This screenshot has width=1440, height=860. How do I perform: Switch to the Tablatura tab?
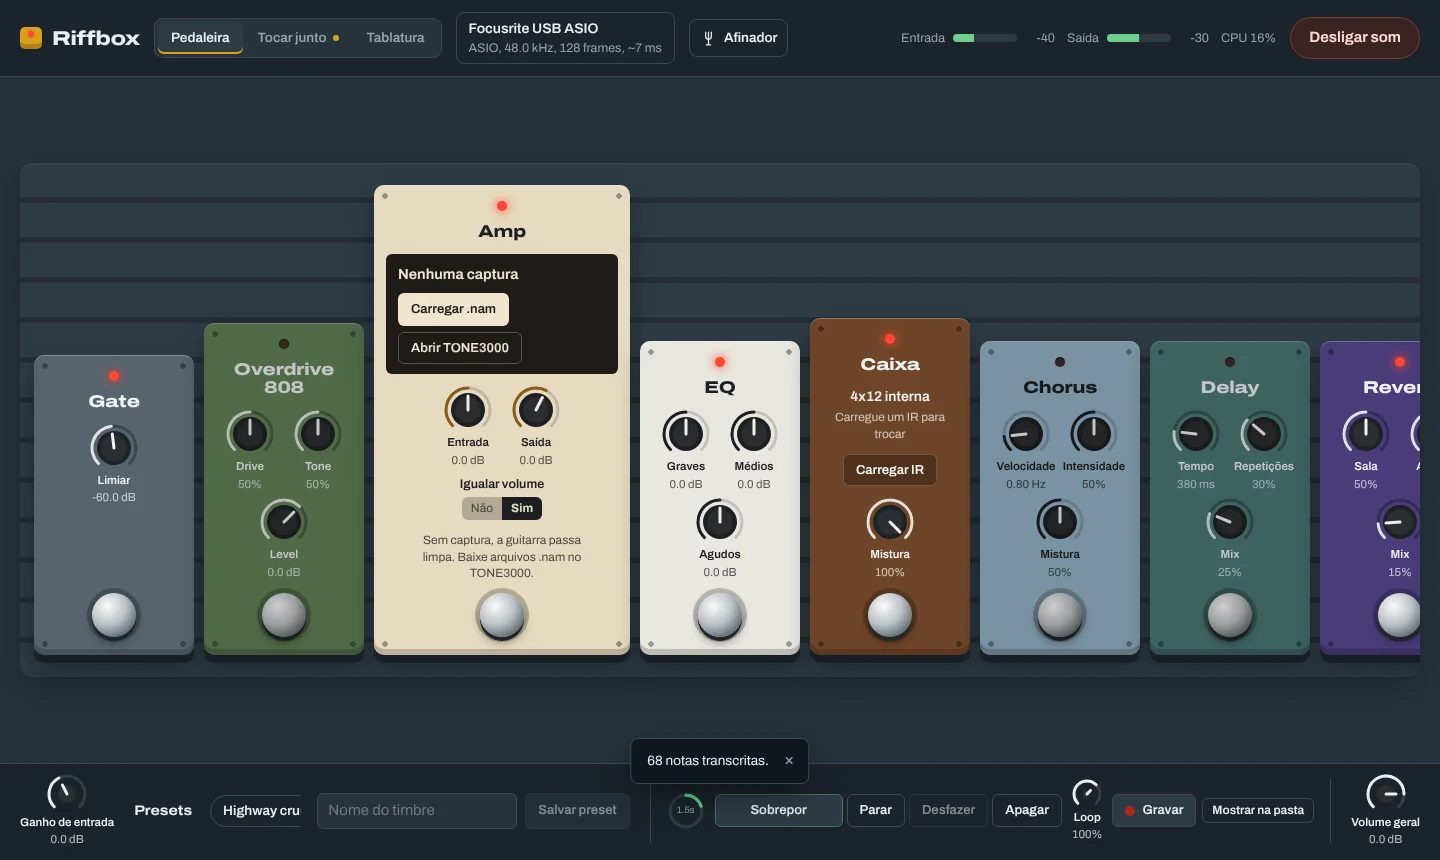click(395, 38)
